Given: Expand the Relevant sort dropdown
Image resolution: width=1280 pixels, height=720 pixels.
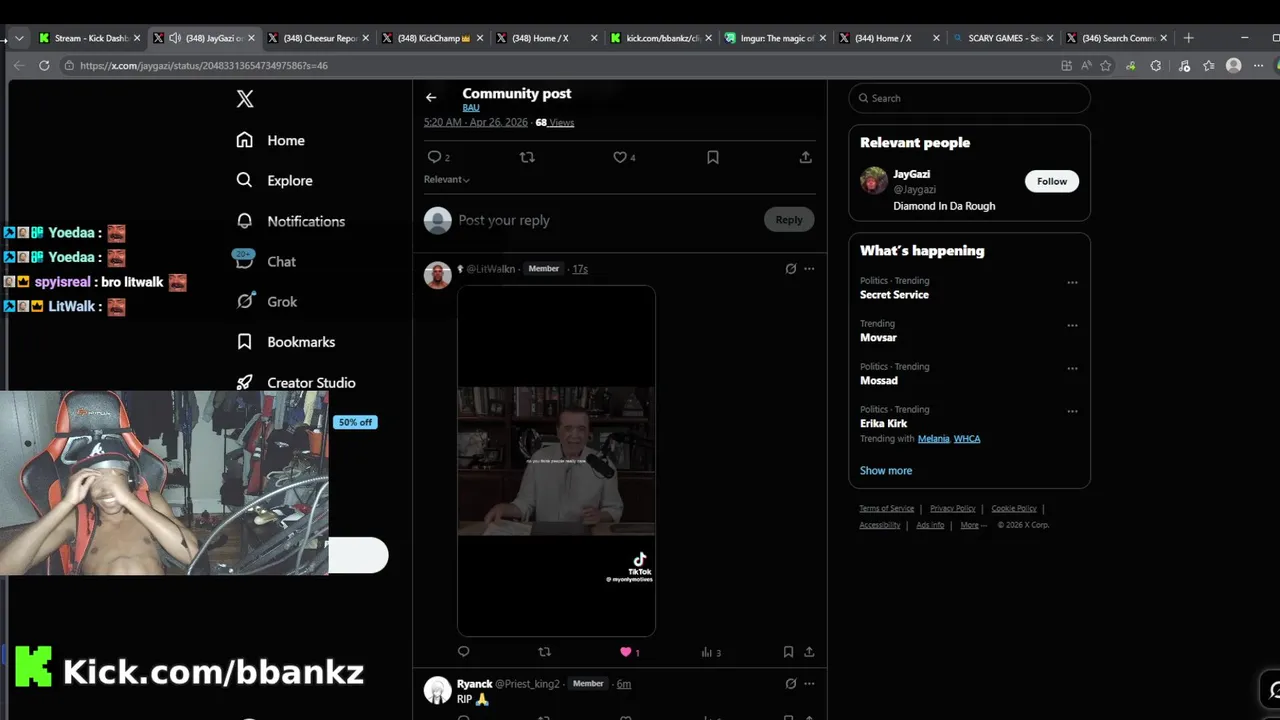Looking at the screenshot, I should pos(447,179).
